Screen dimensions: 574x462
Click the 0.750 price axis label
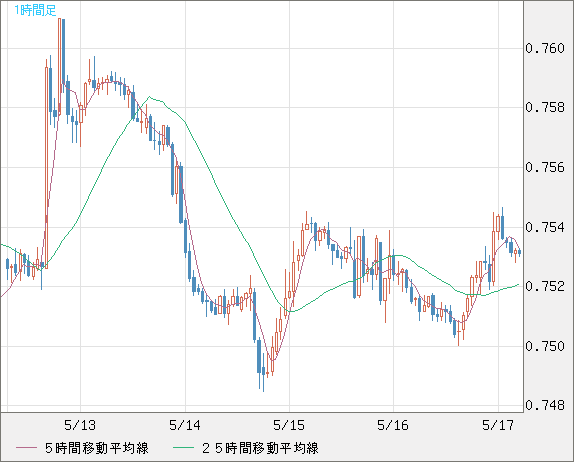[x=545, y=346]
